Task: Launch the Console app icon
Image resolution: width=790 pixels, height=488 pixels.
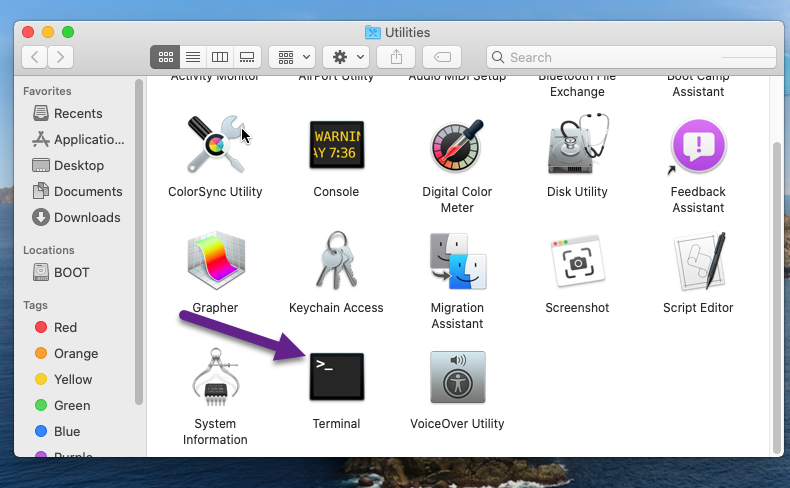Action: click(x=337, y=145)
